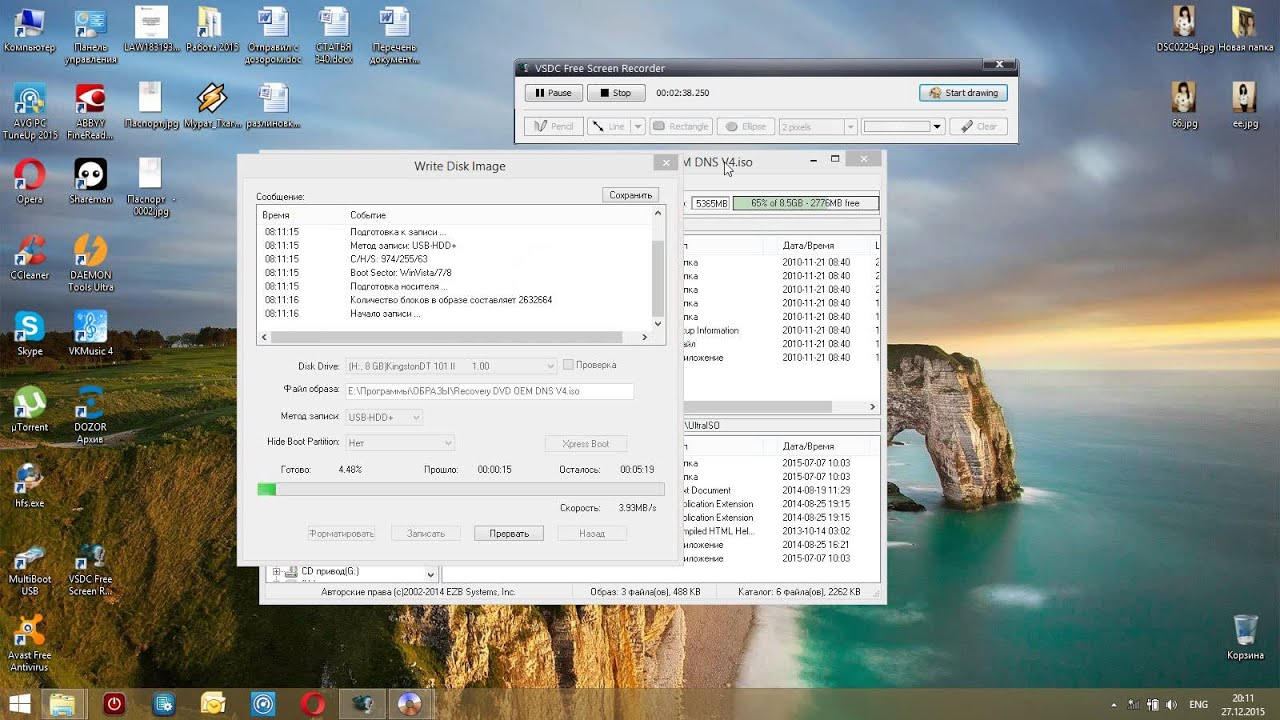Screen dimensions: 1280x720
Task: Select the Ellipse drawing tool
Action: pos(745,127)
